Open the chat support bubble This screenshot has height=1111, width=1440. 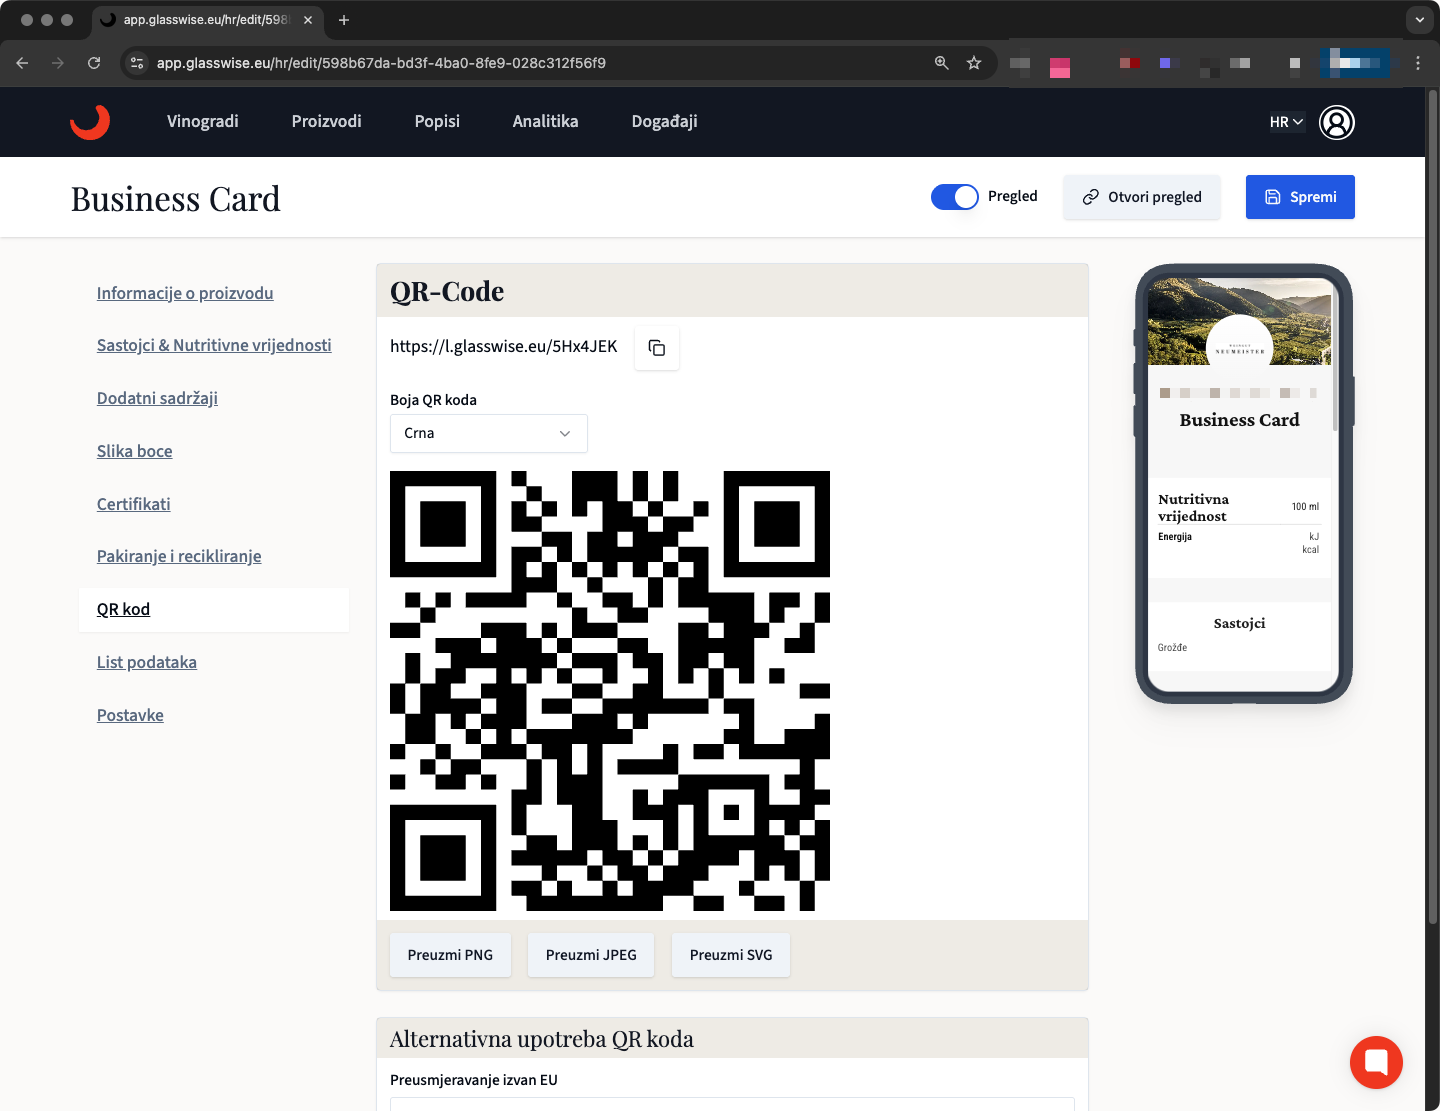coord(1376,1062)
